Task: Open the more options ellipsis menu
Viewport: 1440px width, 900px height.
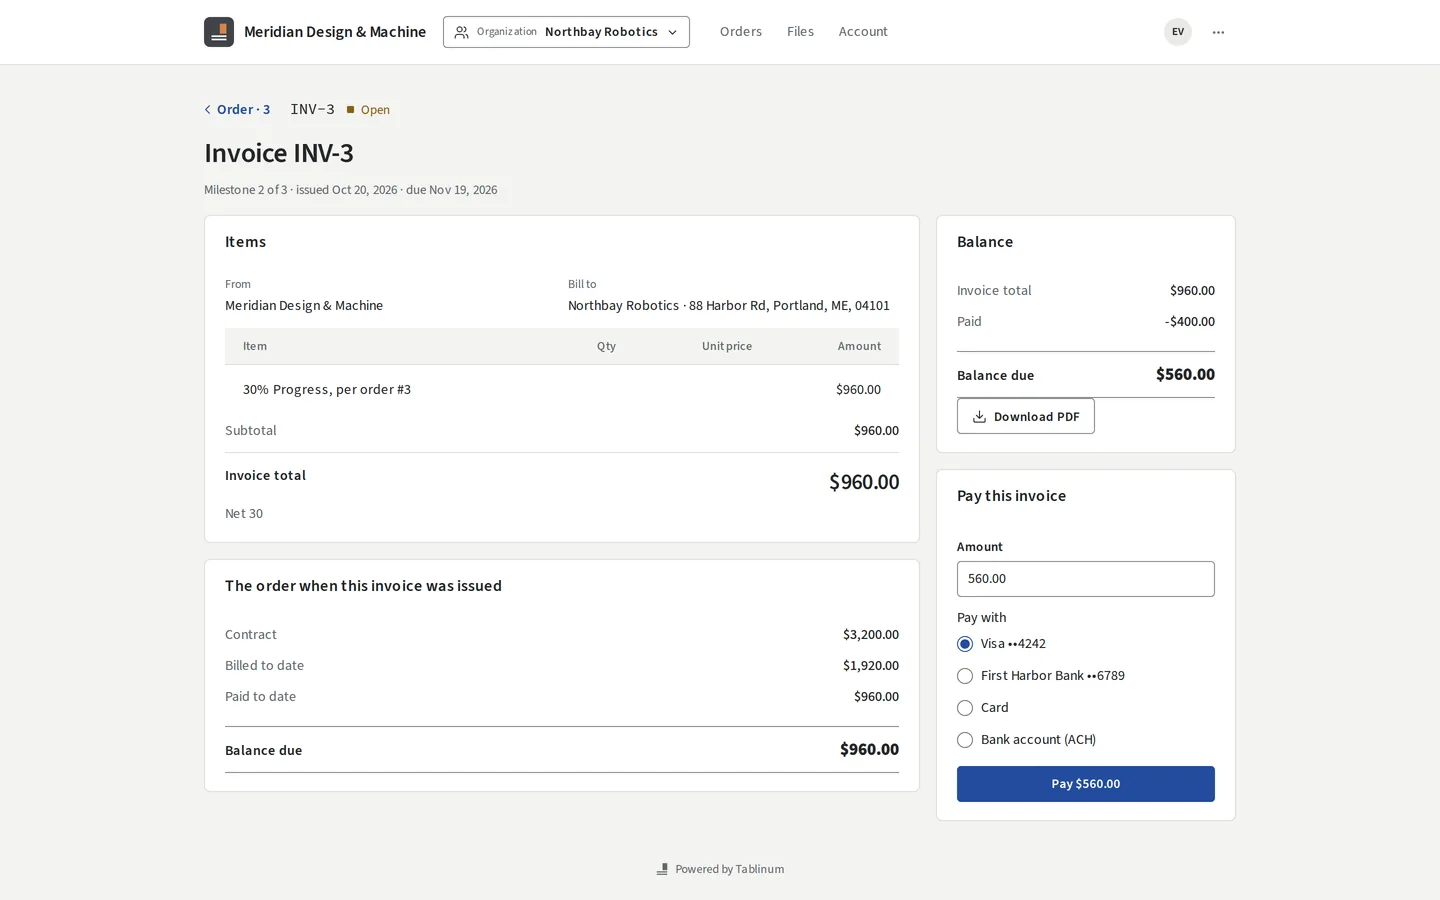Action: coord(1218,32)
